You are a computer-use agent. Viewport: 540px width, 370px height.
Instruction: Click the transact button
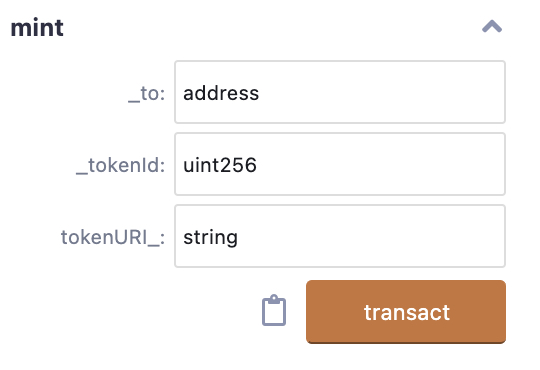[x=406, y=312]
